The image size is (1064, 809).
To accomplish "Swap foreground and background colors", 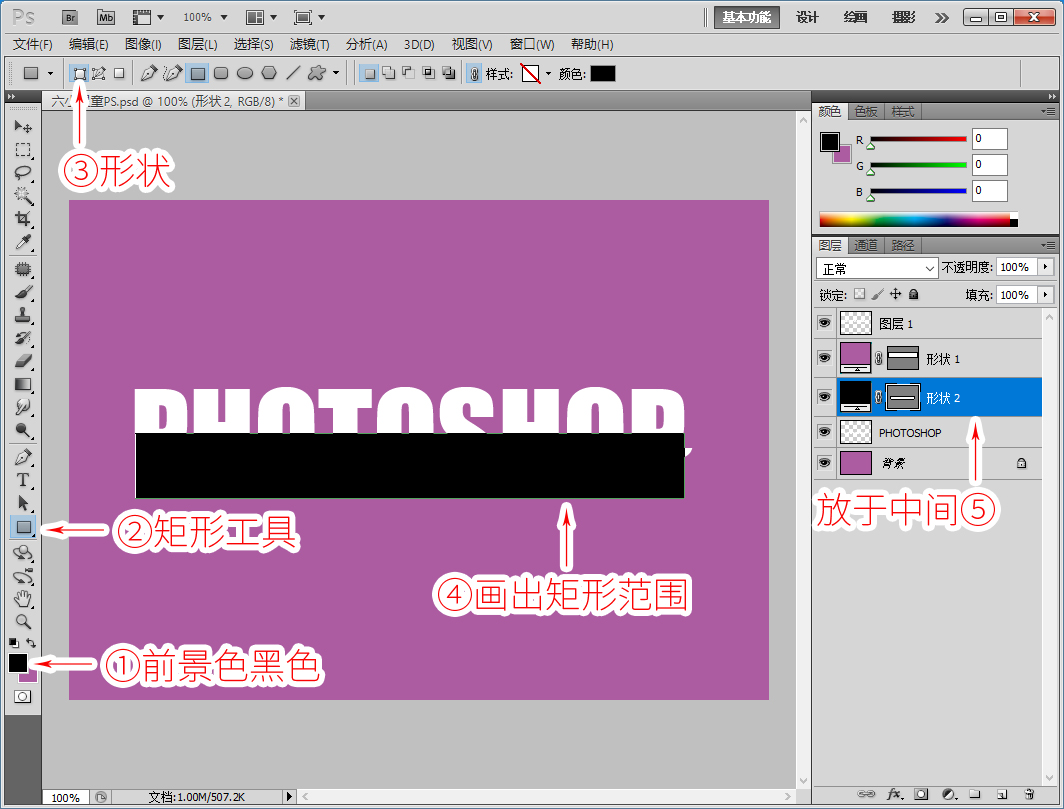I will coord(31,642).
